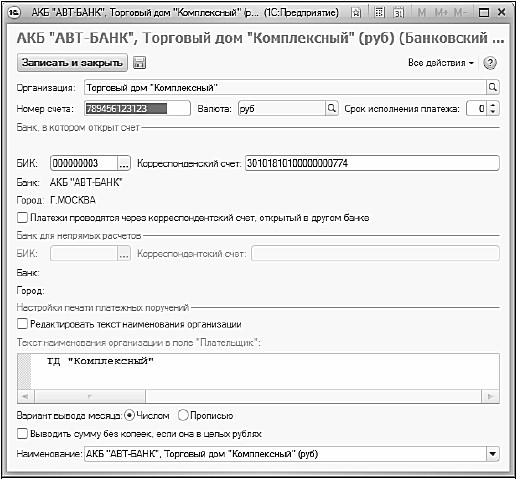The width and height of the screenshot is (518, 480).
Task: Click the Номер счета field
Action: pos(137,109)
